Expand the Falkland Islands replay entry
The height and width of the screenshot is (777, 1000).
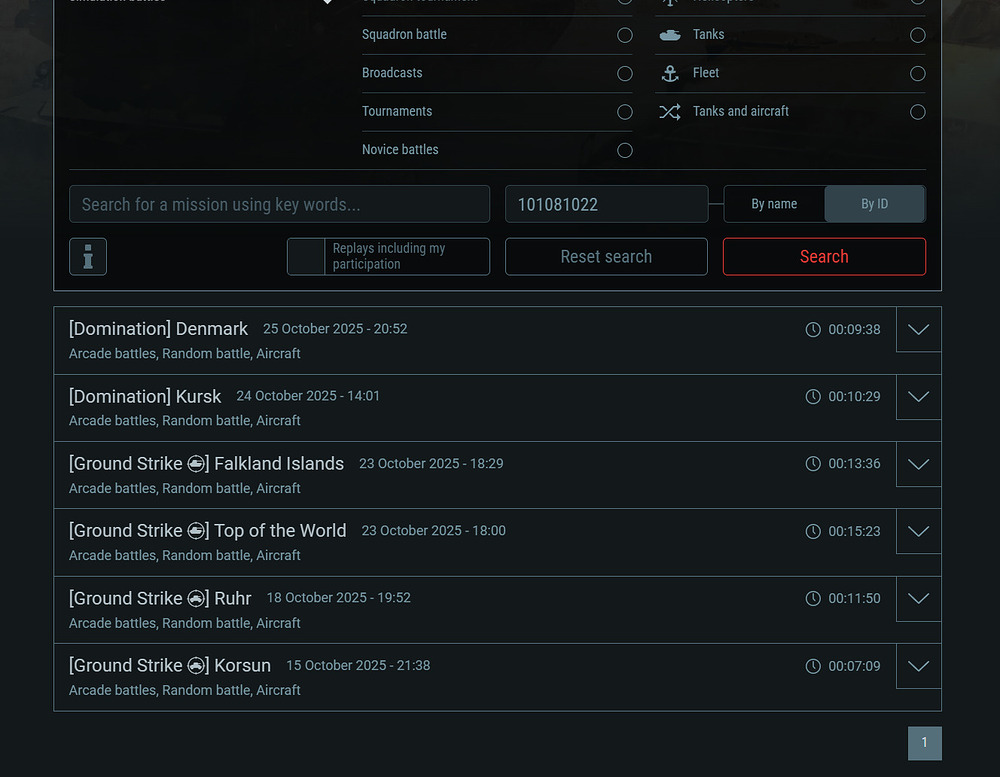point(918,465)
